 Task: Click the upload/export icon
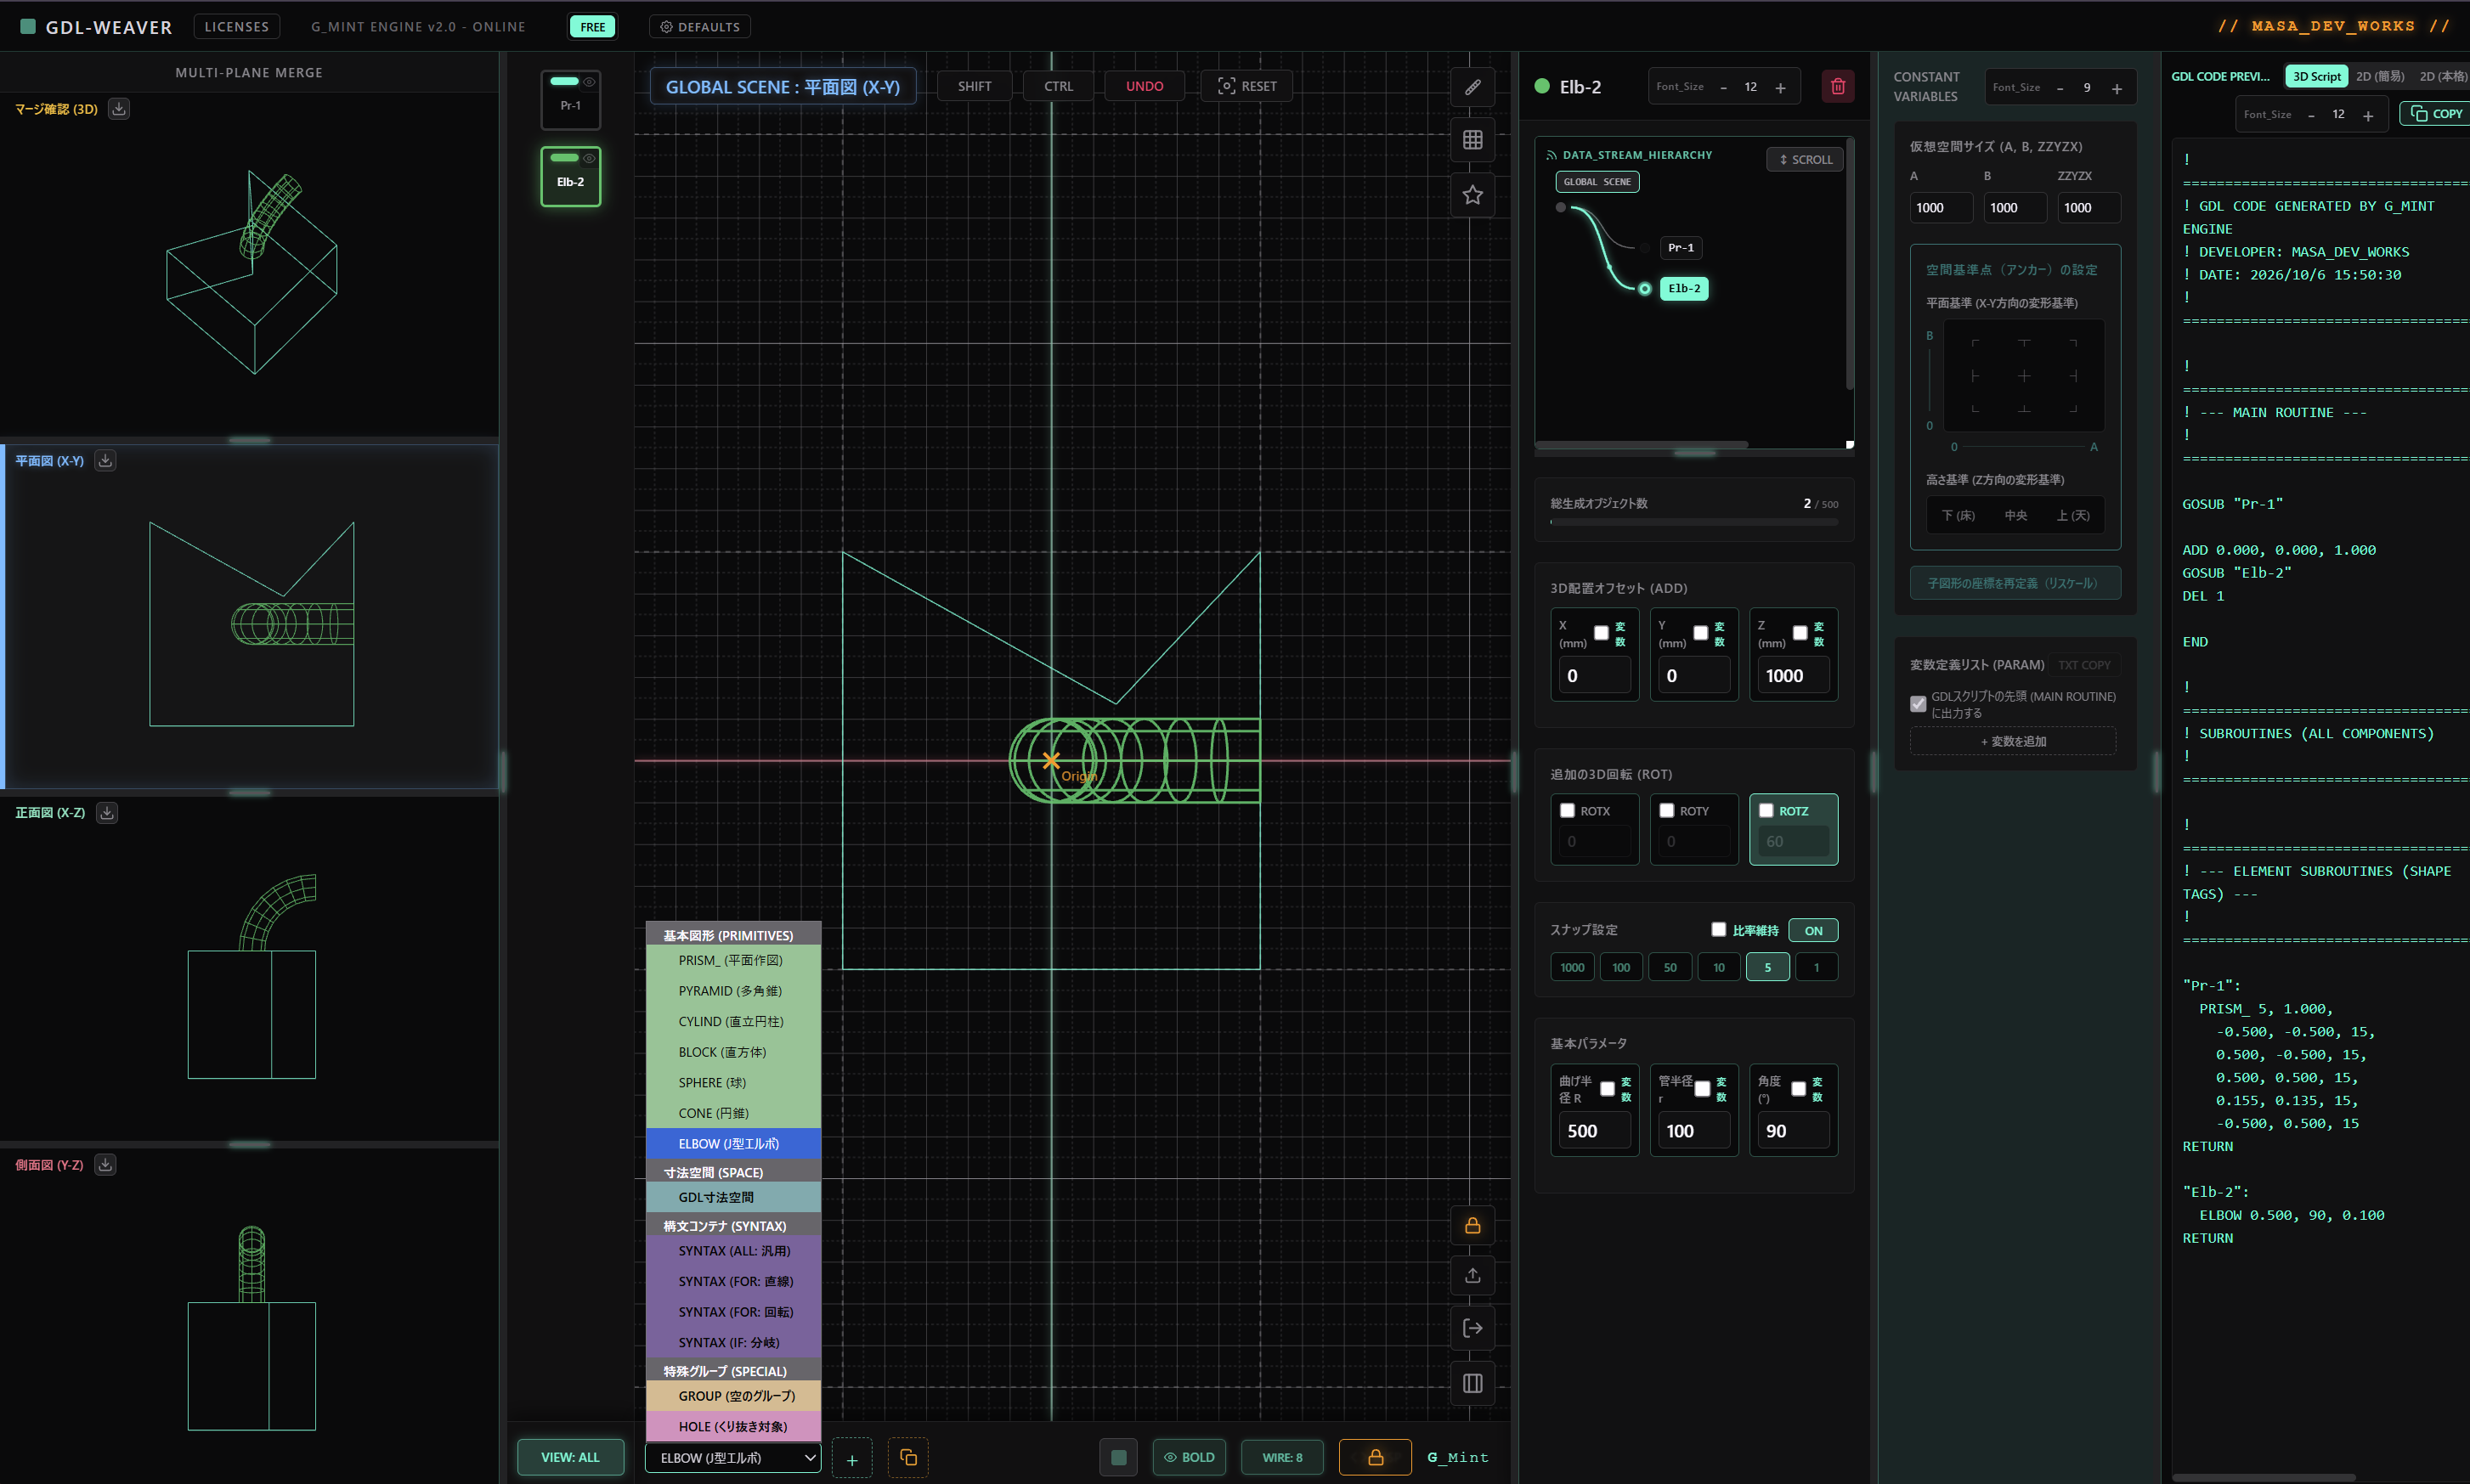tap(1472, 1276)
